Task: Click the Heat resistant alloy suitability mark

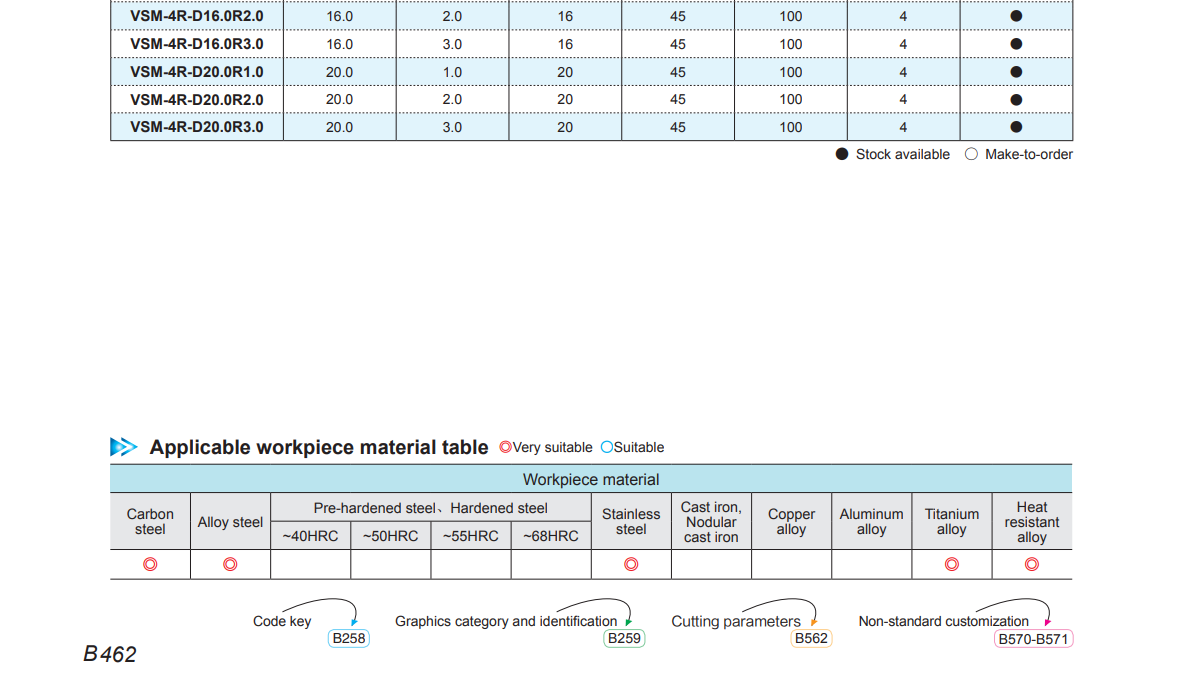Action: (1032, 564)
